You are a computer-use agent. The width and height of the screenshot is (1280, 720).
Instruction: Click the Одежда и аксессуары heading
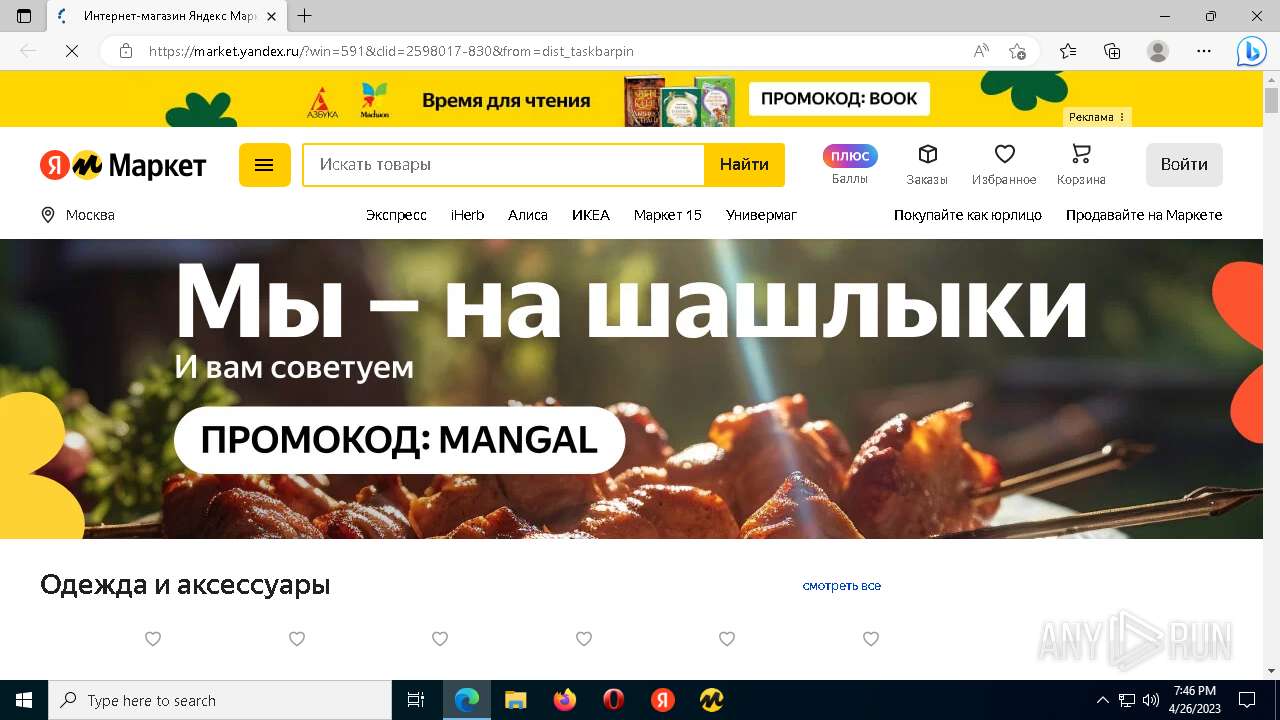tap(185, 585)
